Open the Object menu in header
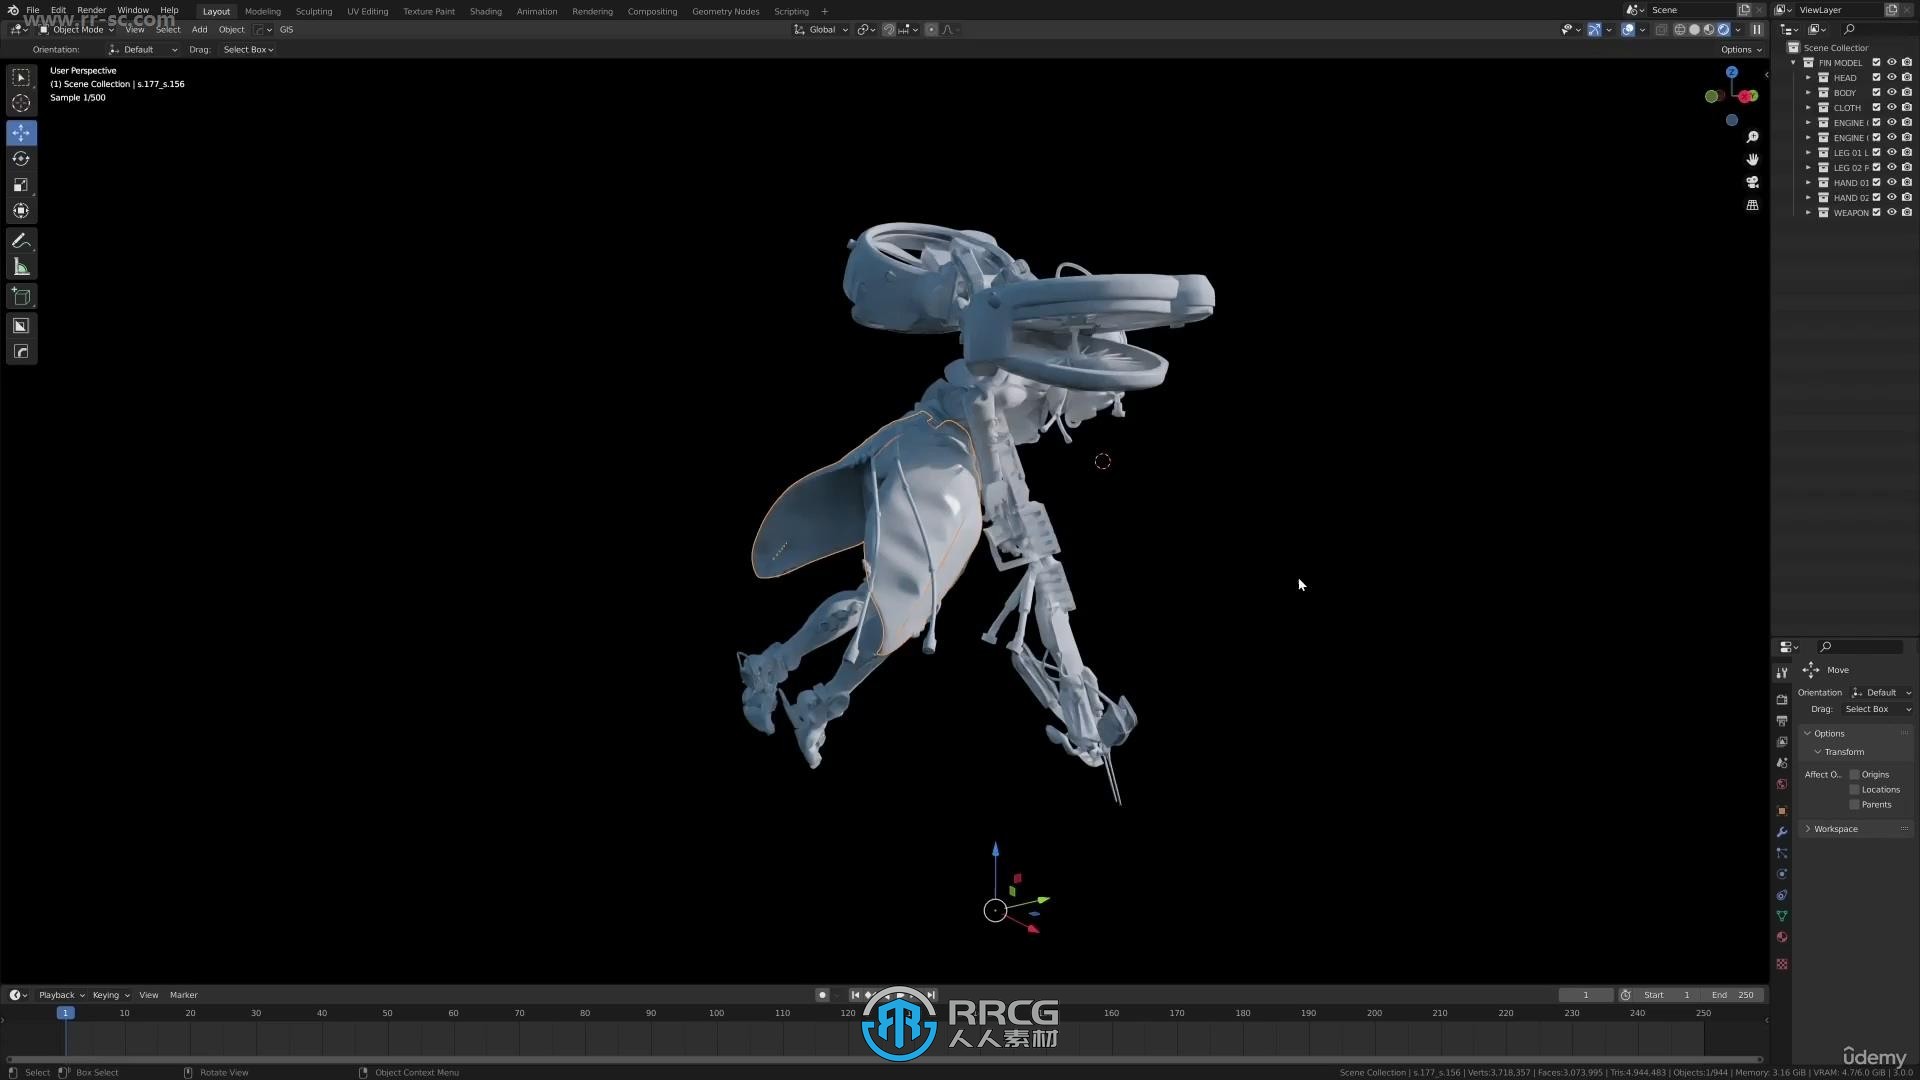Screen dimensions: 1920x1080 click(x=231, y=29)
